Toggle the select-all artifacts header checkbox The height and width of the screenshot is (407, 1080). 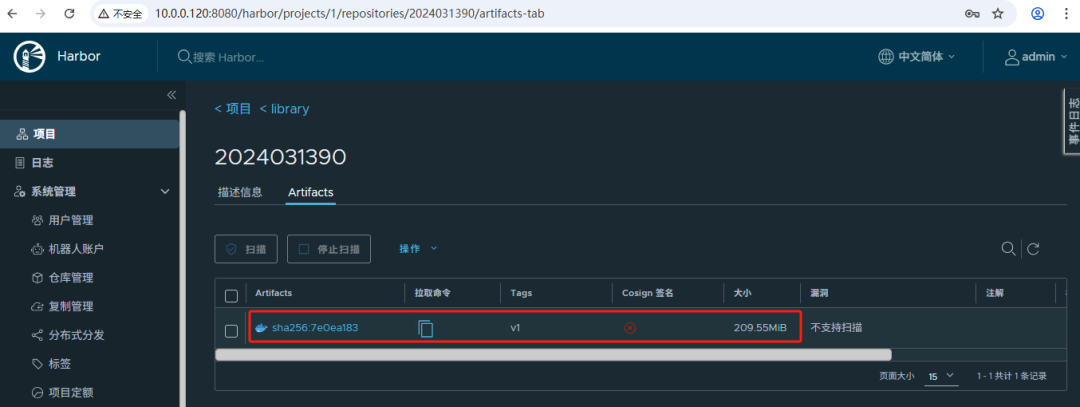point(232,295)
